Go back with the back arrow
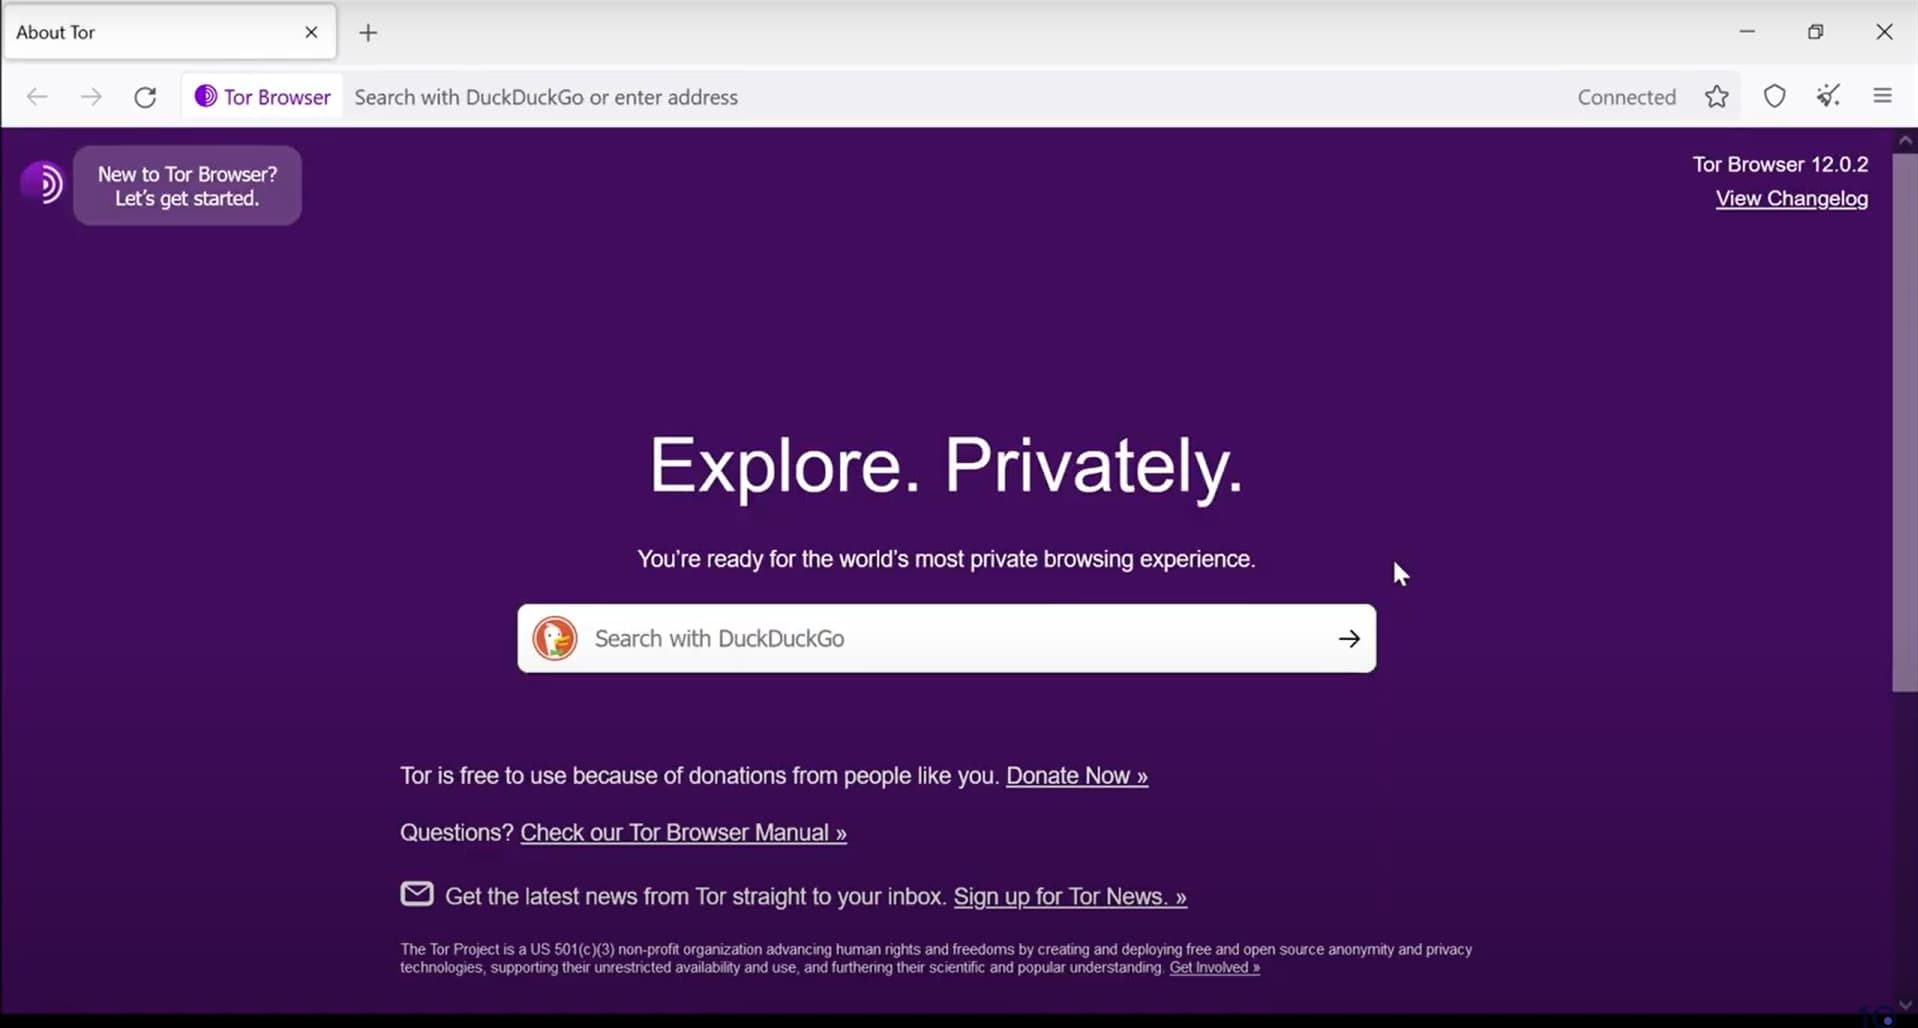The width and height of the screenshot is (1918, 1028). [37, 97]
